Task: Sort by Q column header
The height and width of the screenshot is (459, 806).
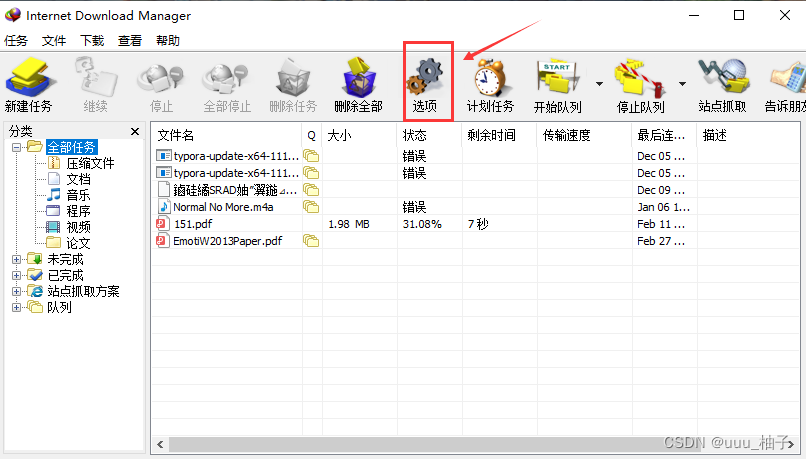Action: pos(312,135)
